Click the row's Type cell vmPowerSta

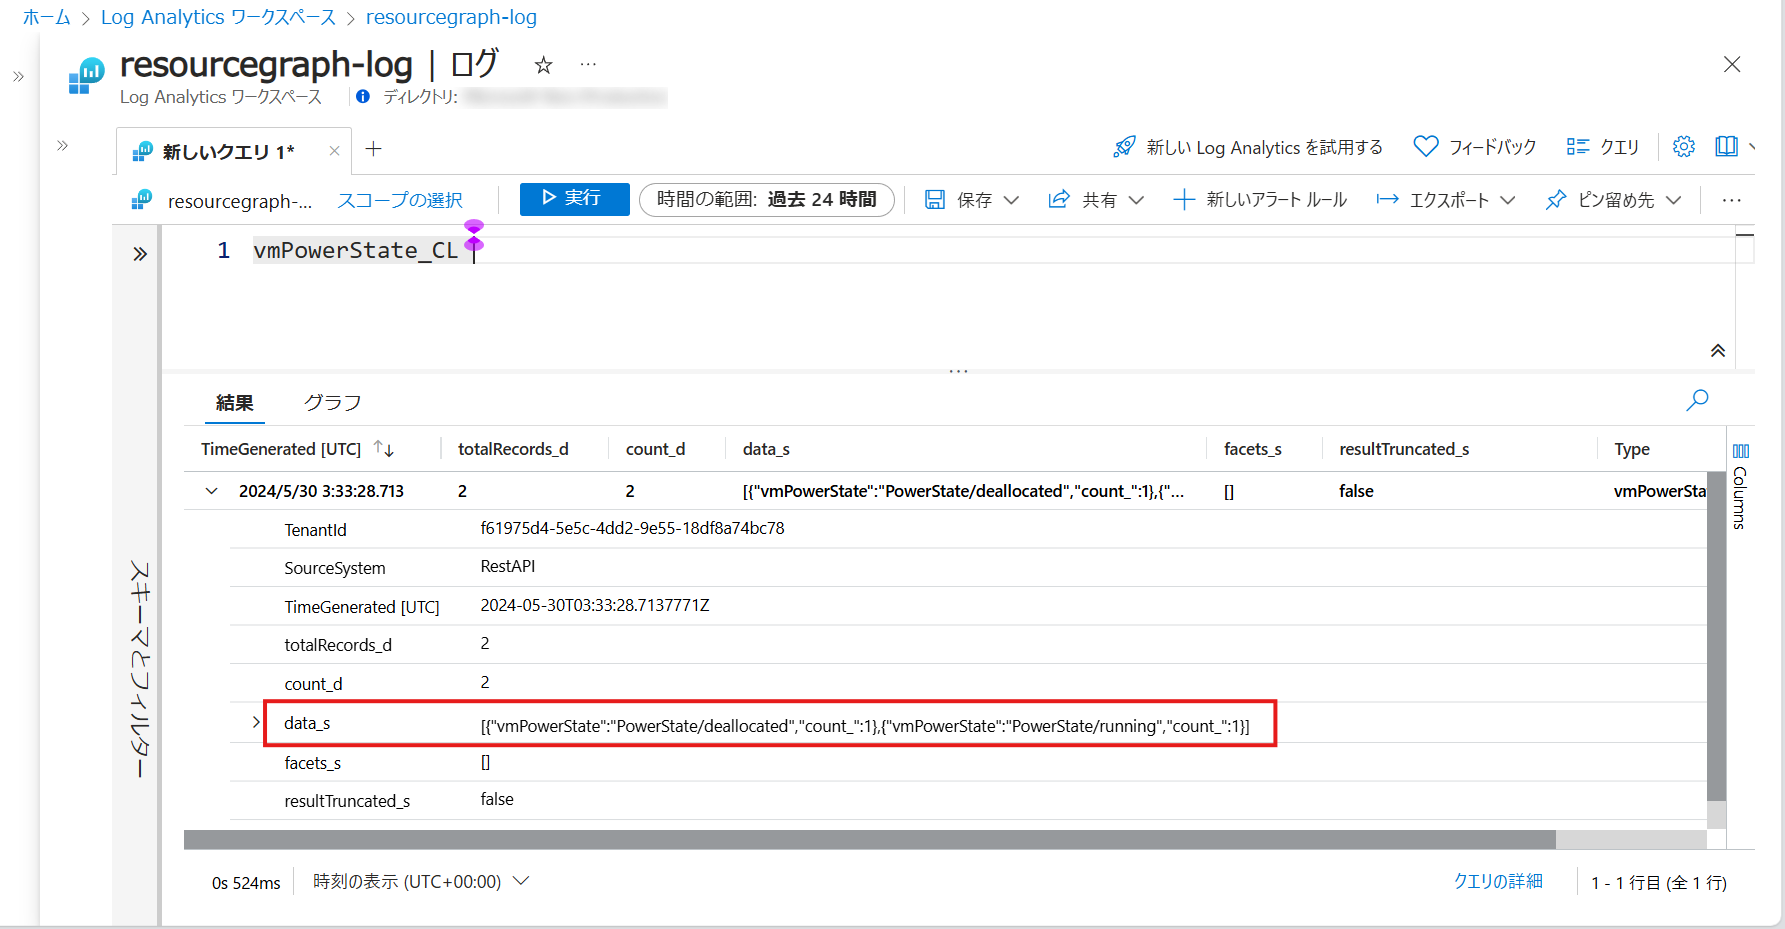pyautogui.click(x=1659, y=491)
